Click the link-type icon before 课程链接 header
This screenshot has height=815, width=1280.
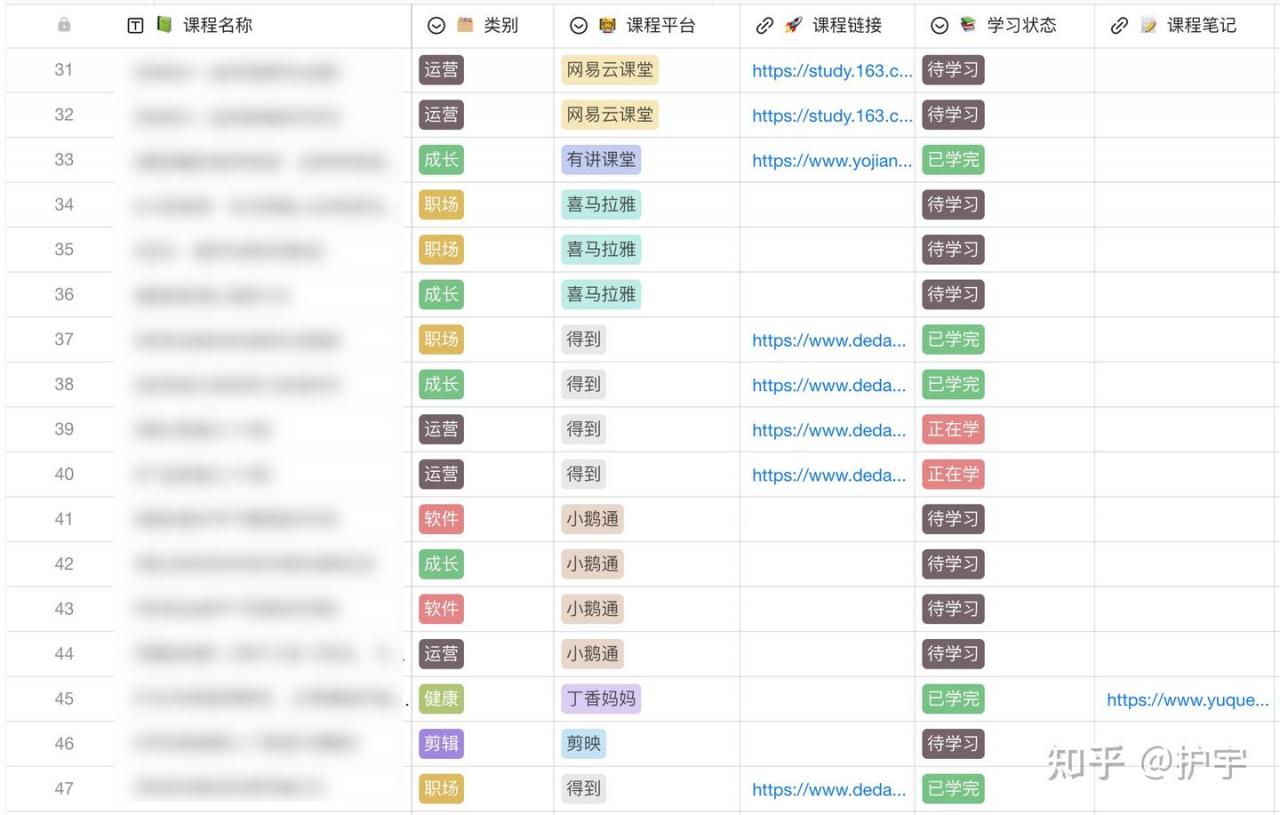click(764, 26)
